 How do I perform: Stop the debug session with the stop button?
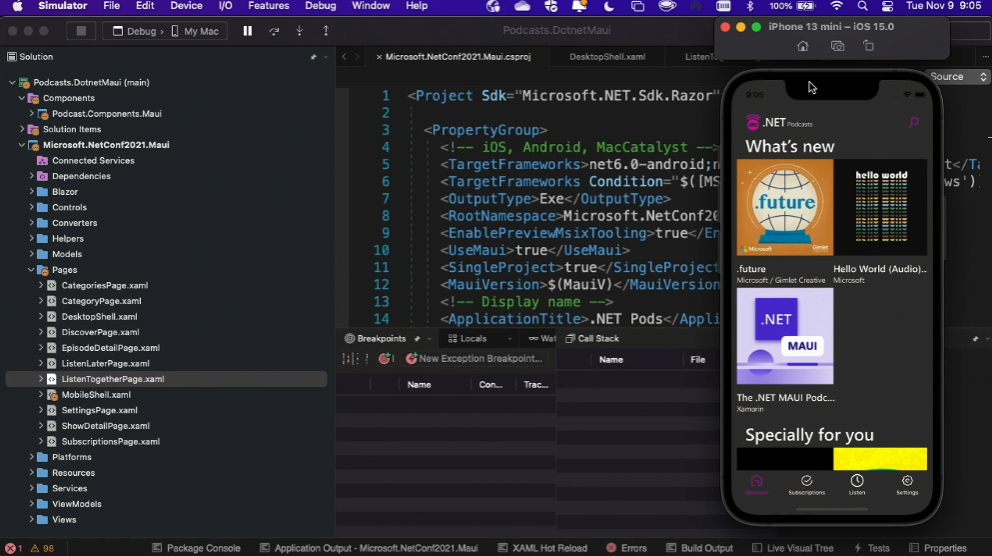80,31
